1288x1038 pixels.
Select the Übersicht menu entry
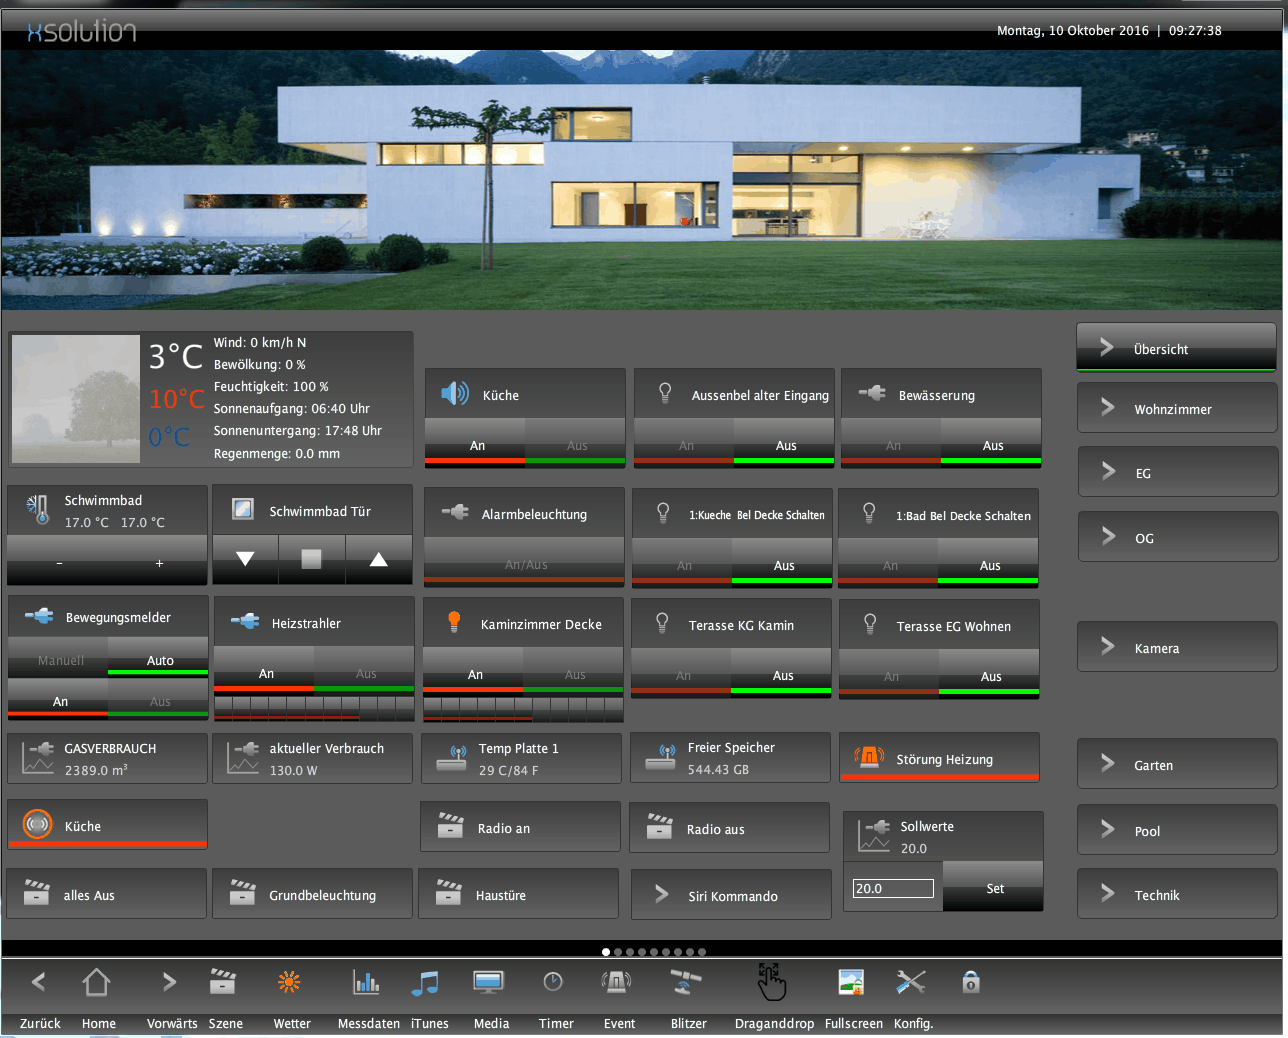[x=1176, y=349]
